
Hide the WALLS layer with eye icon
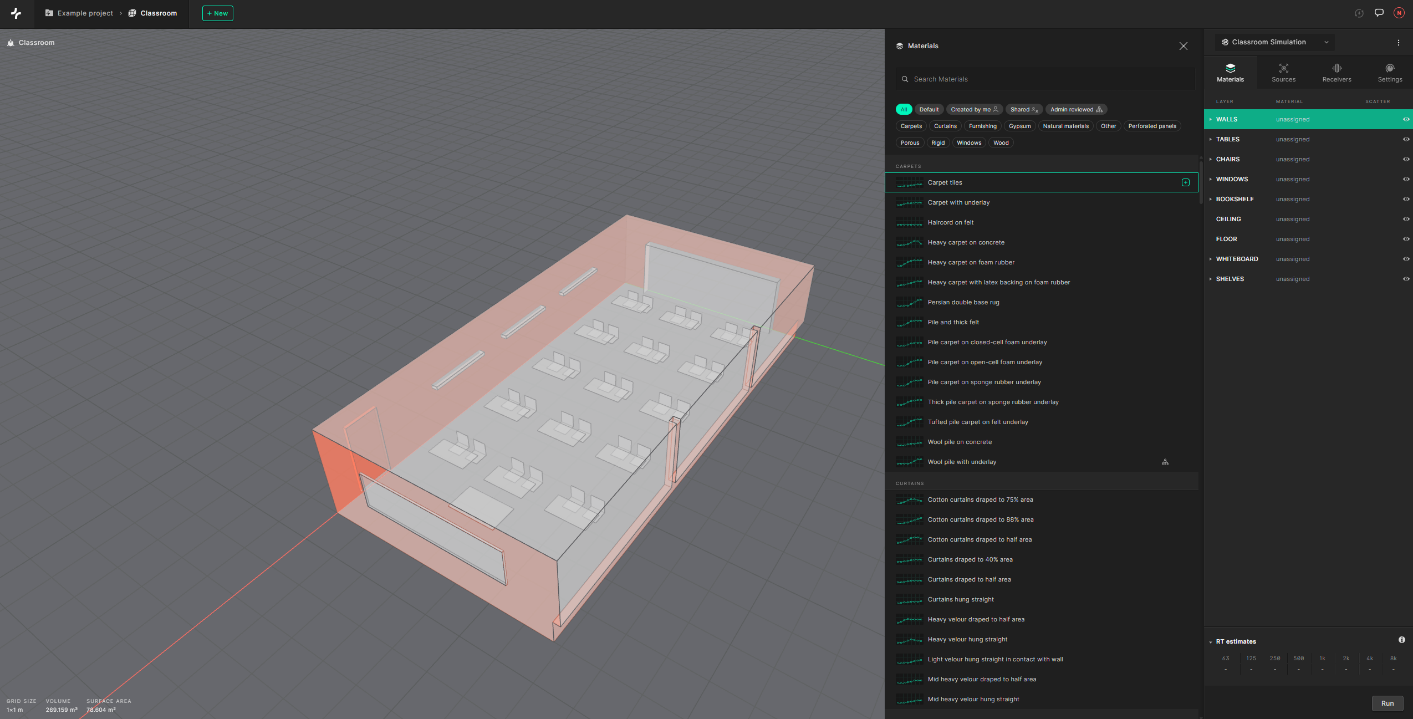point(1406,119)
